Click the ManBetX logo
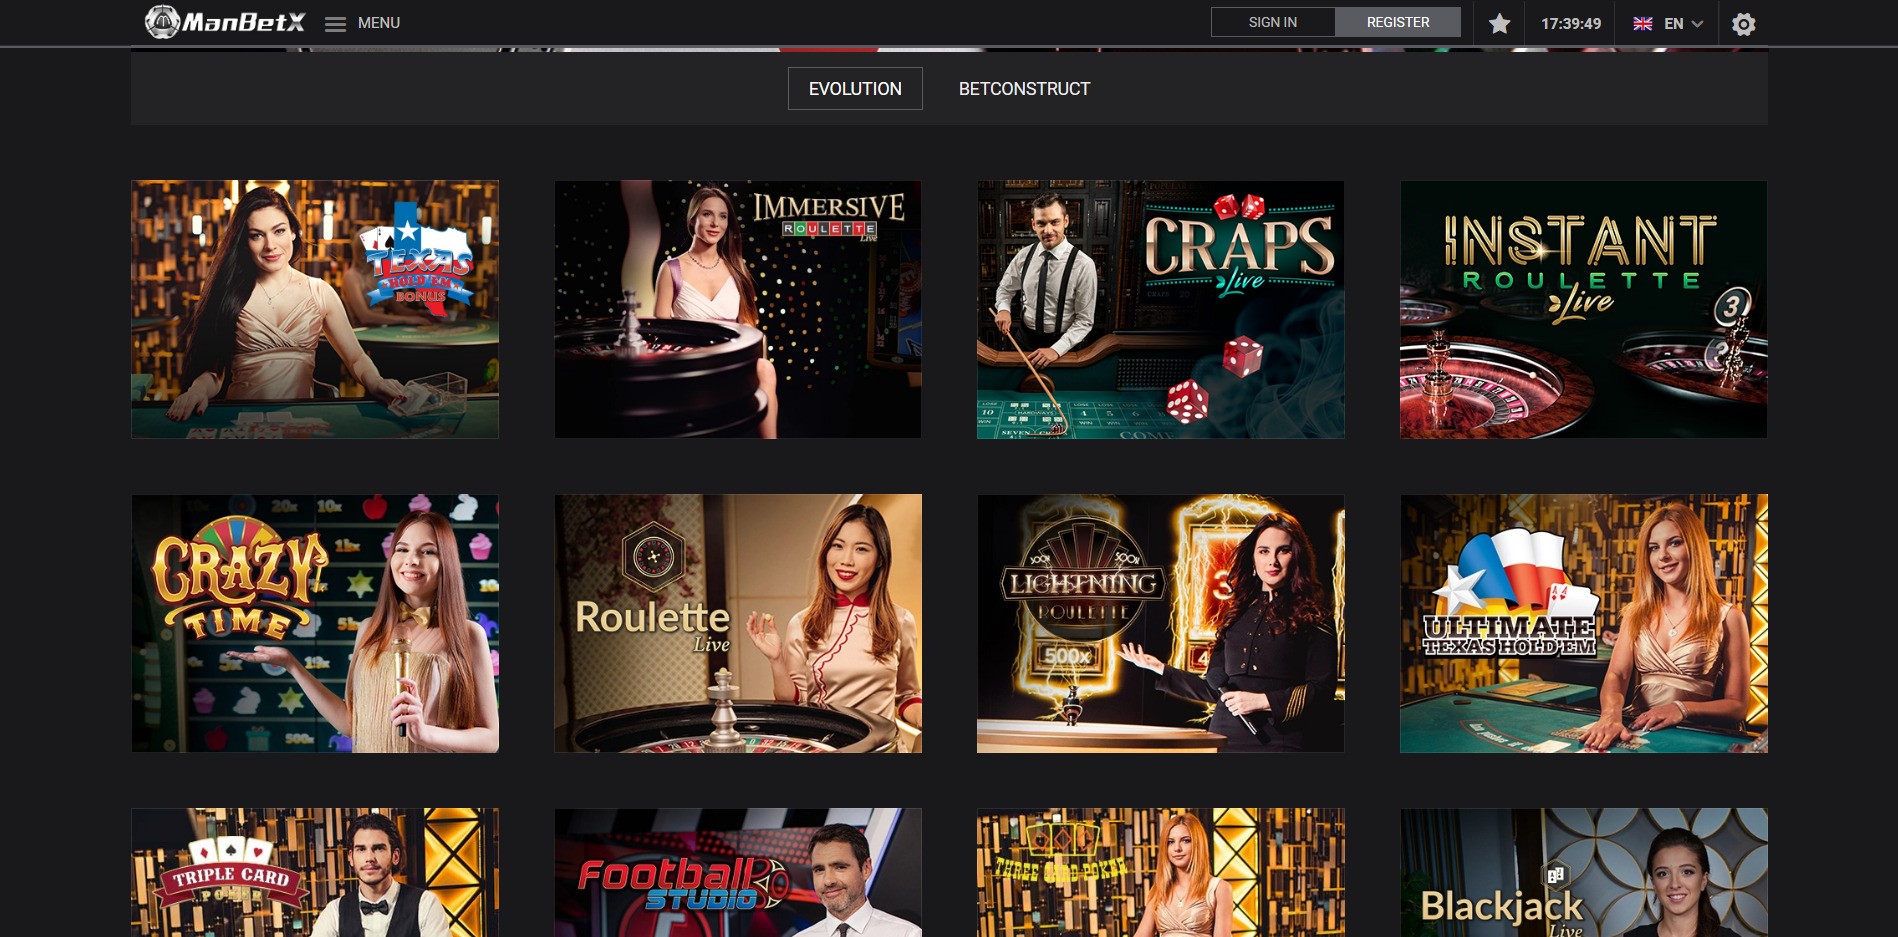This screenshot has height=937, width=1898. point(225,22)
